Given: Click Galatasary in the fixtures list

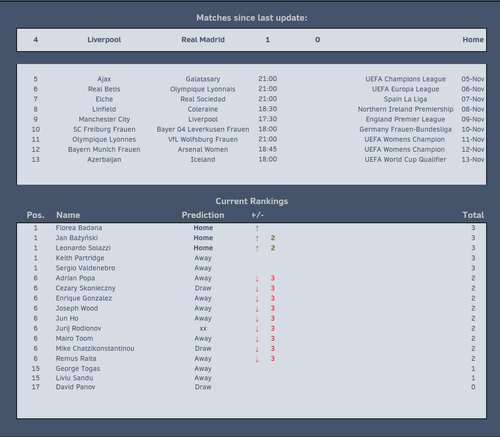Looking at the screenshot, I should pyautogui.click(x=203, y=79).
